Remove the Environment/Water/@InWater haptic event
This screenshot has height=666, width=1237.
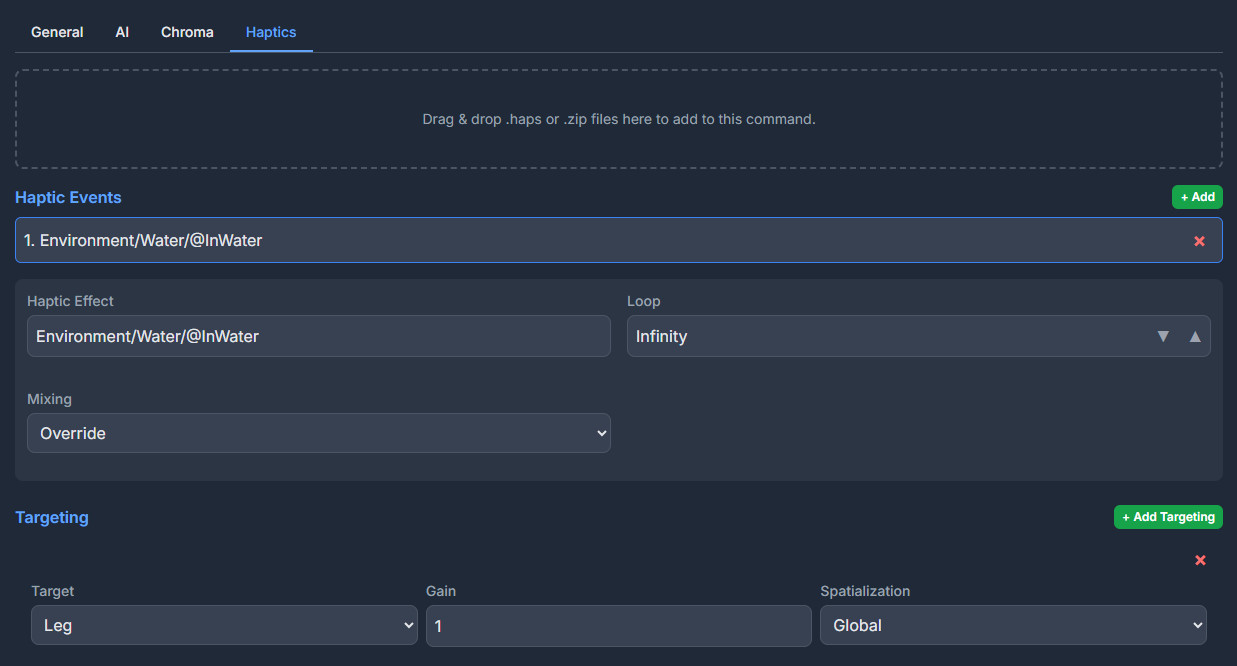click(x=1199, y=241)
